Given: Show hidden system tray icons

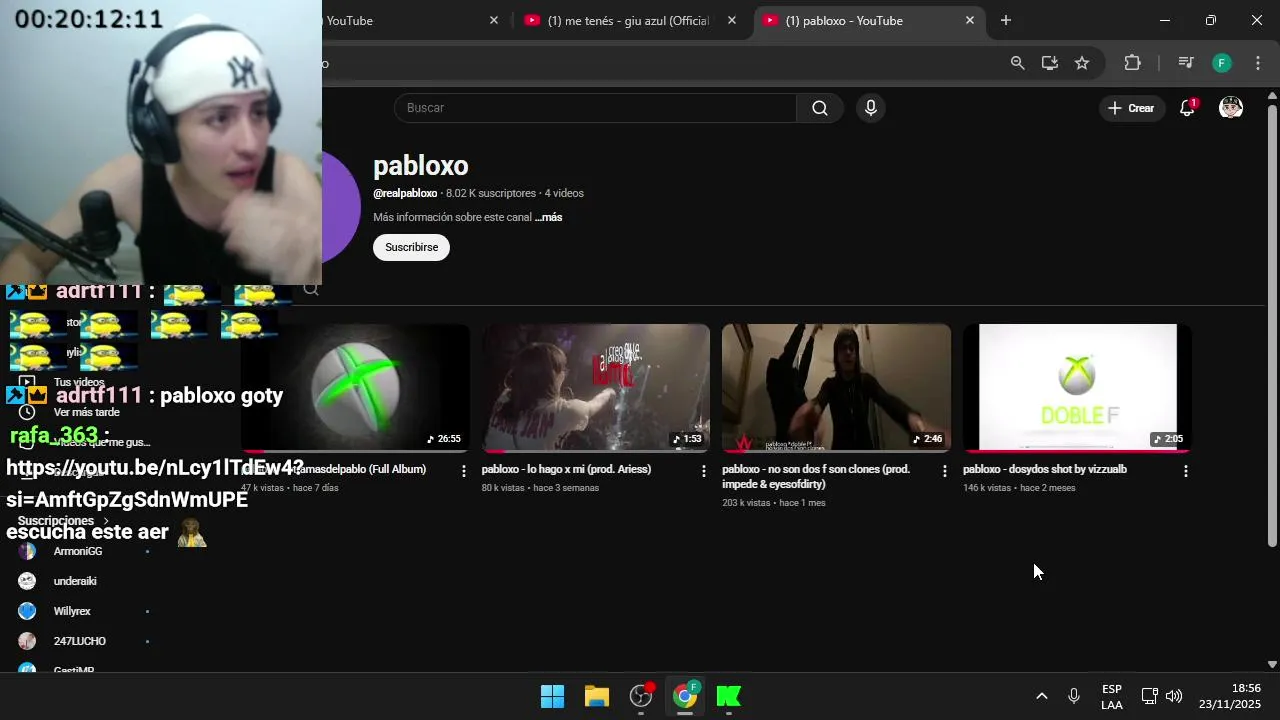Looking at the screenshot, I should [1041, 696].
